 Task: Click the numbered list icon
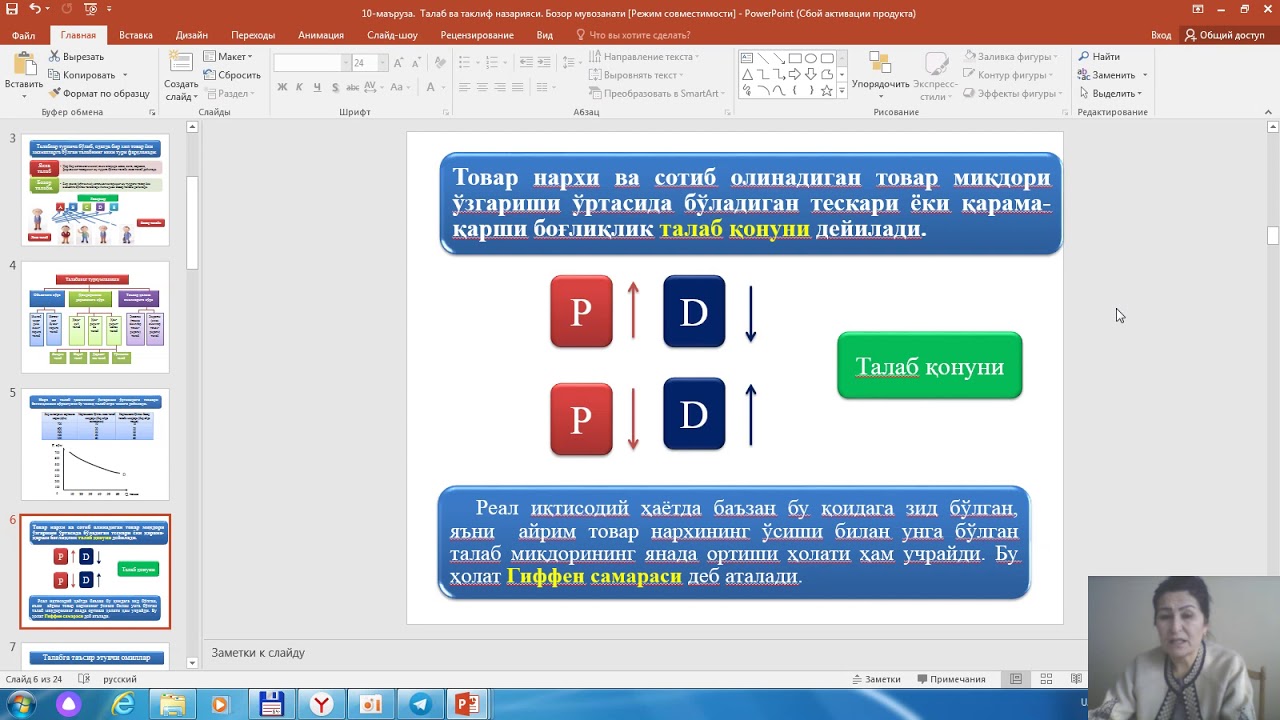[x=491, y=63]
